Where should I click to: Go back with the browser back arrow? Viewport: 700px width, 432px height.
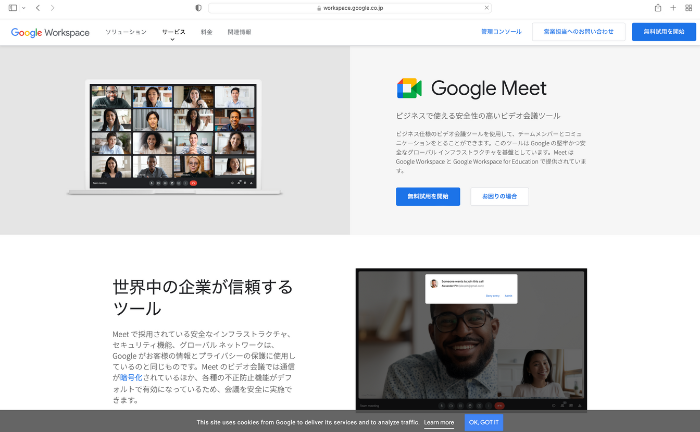coord(38,8)
